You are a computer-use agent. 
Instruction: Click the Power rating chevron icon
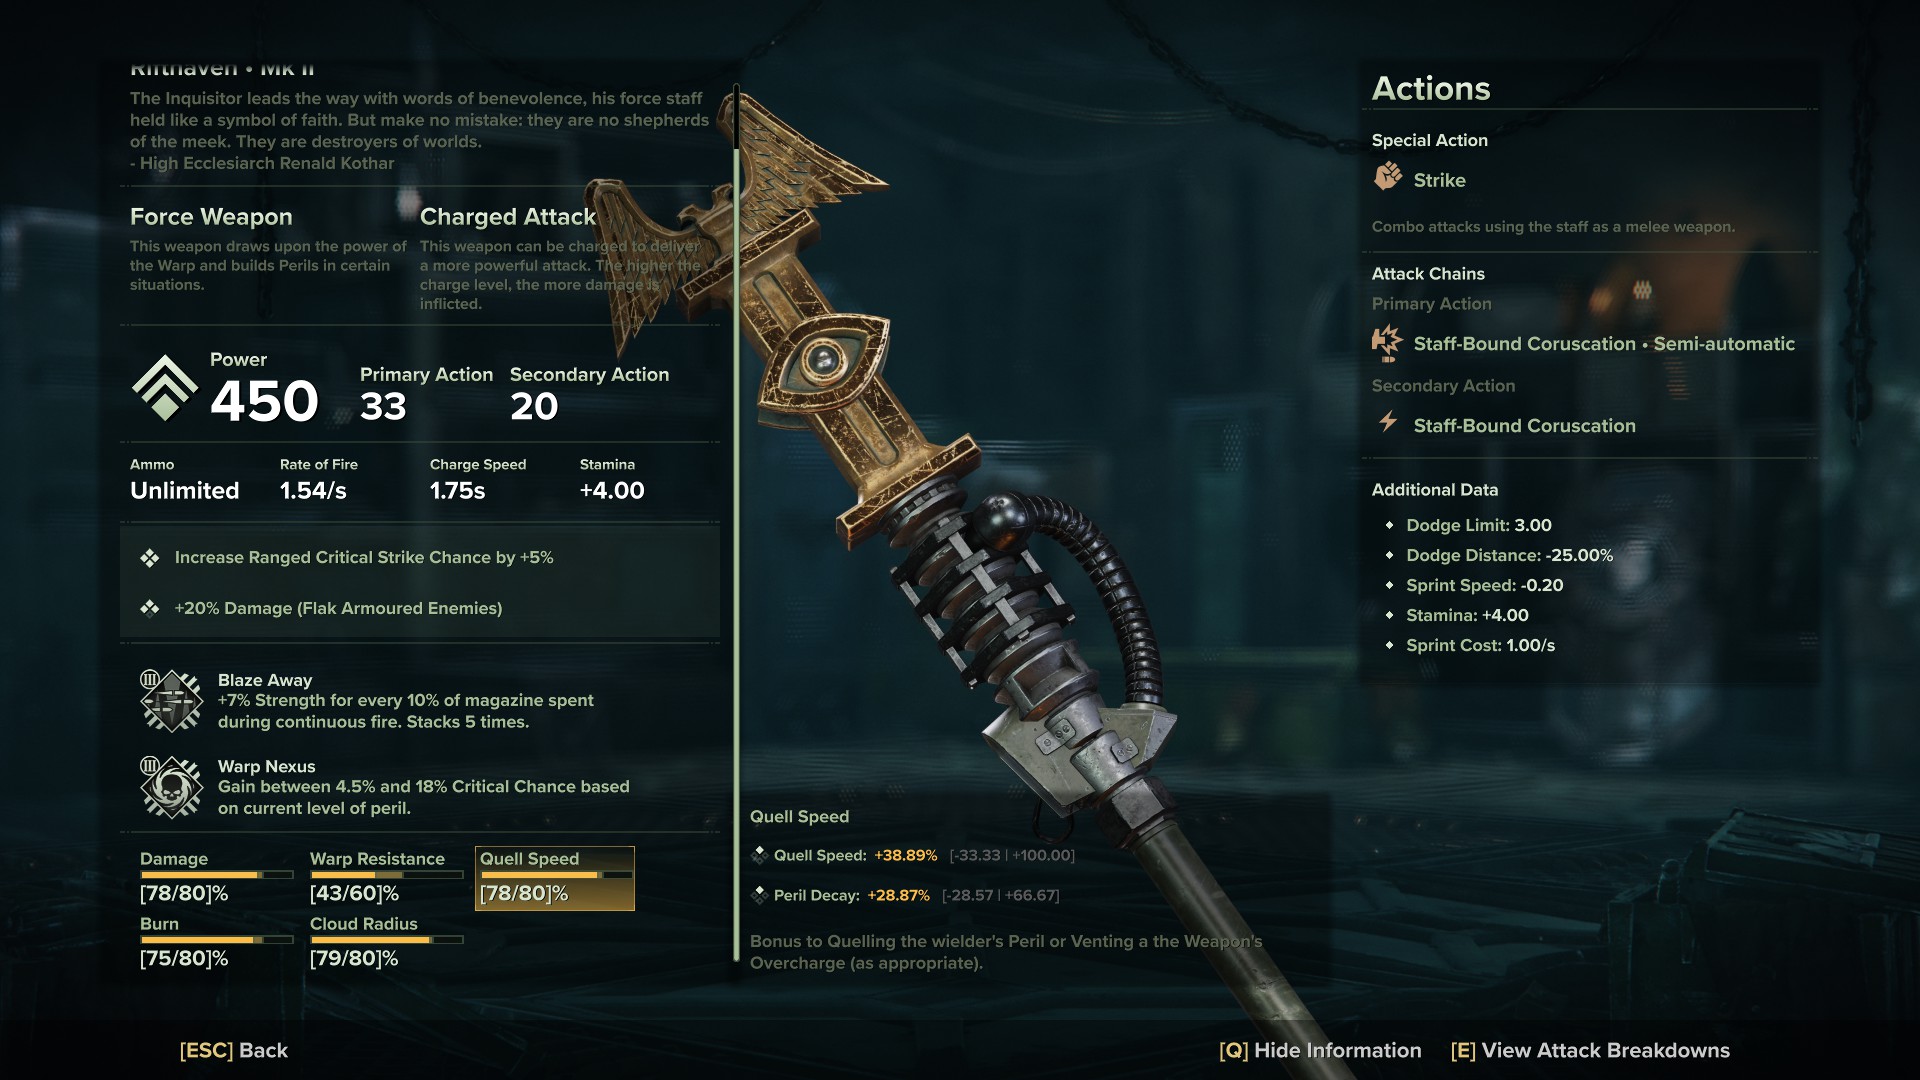click(x=165, y=388)
